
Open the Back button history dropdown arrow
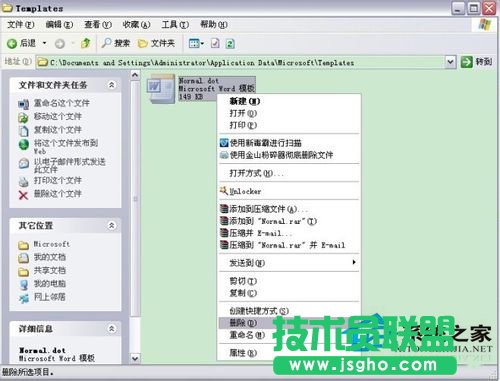[44, 43]
